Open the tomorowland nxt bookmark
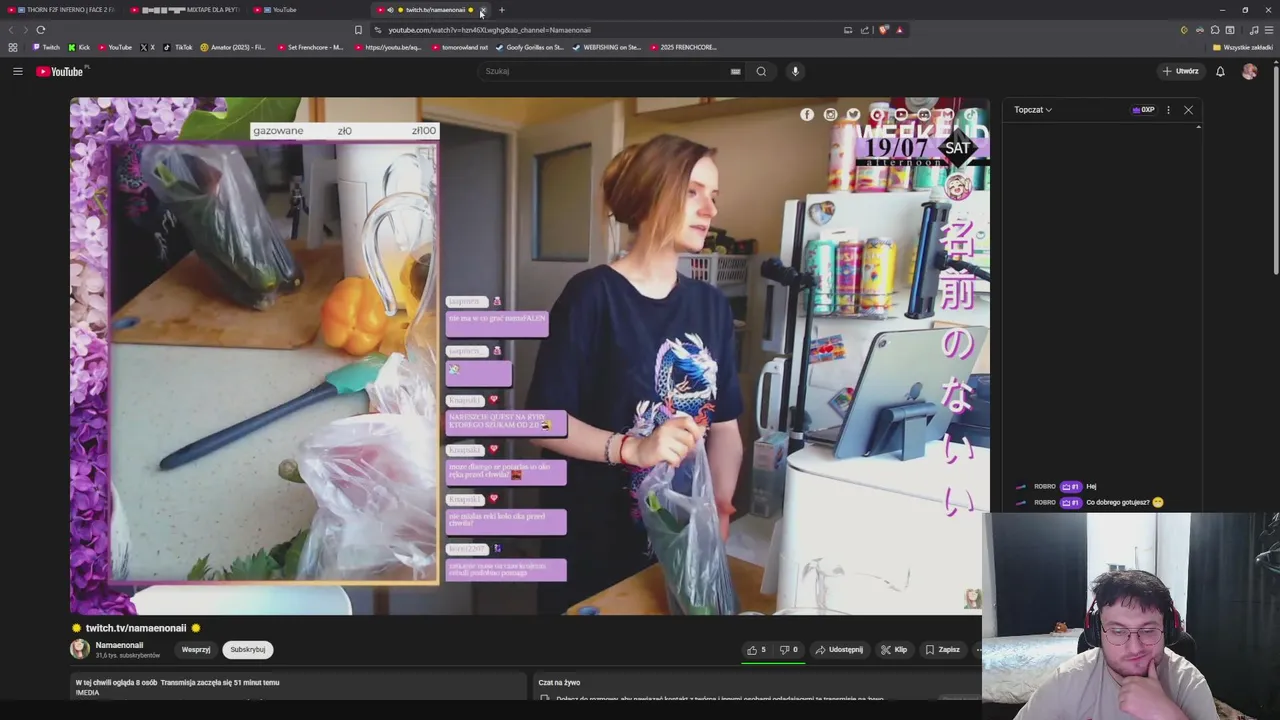Screen dimensions: 1280x720 (461, 47)
